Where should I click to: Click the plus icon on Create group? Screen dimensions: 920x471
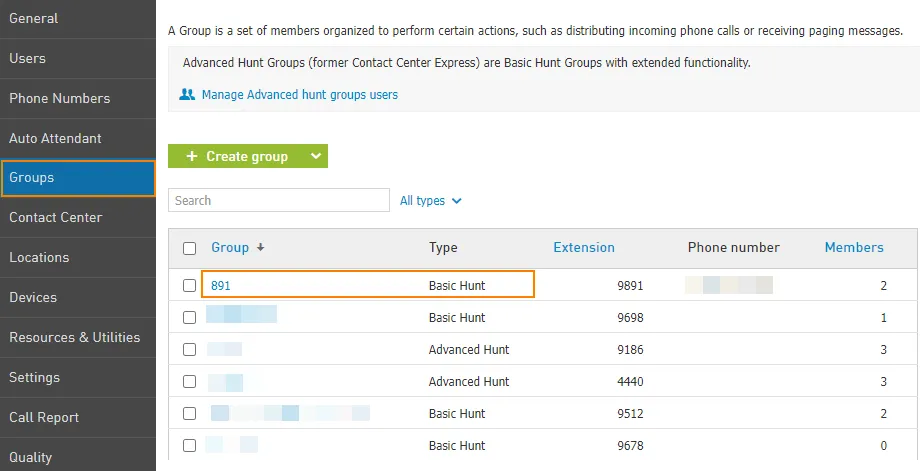pyautogui.click(x=192, y=156)
